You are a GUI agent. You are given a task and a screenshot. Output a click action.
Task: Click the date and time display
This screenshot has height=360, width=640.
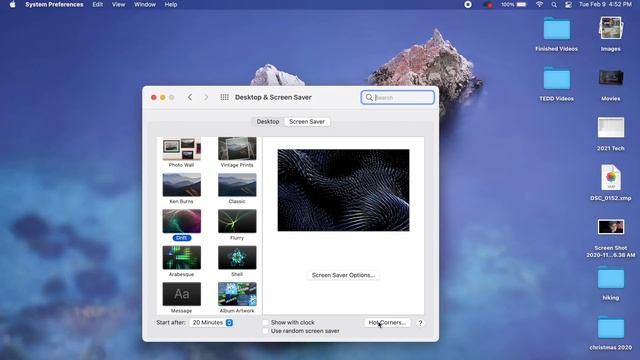pyautogui.click(x=605, y=4)
